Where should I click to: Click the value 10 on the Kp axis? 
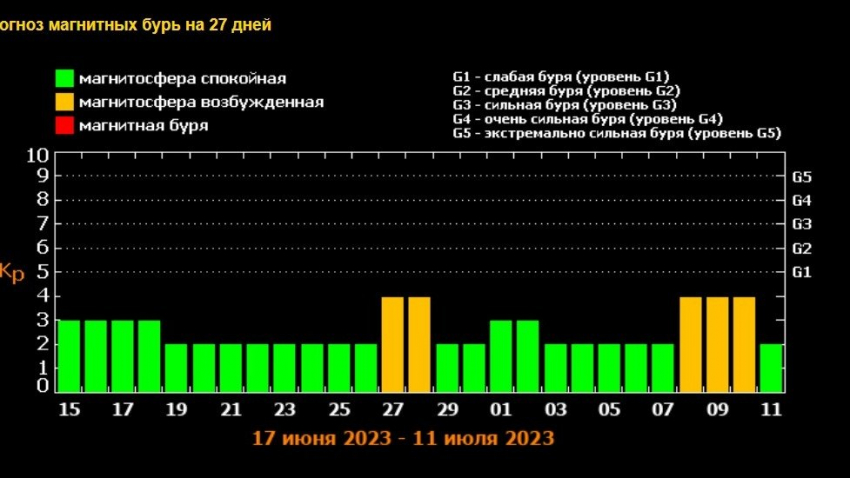tap(36, 156)
